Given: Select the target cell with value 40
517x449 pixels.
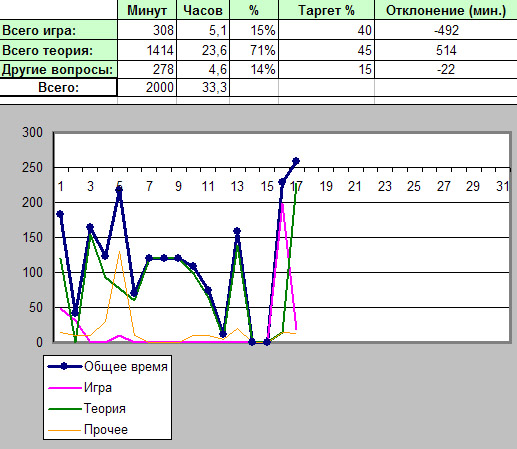Looking at the screenshot, I should click(x=326, y=30).
